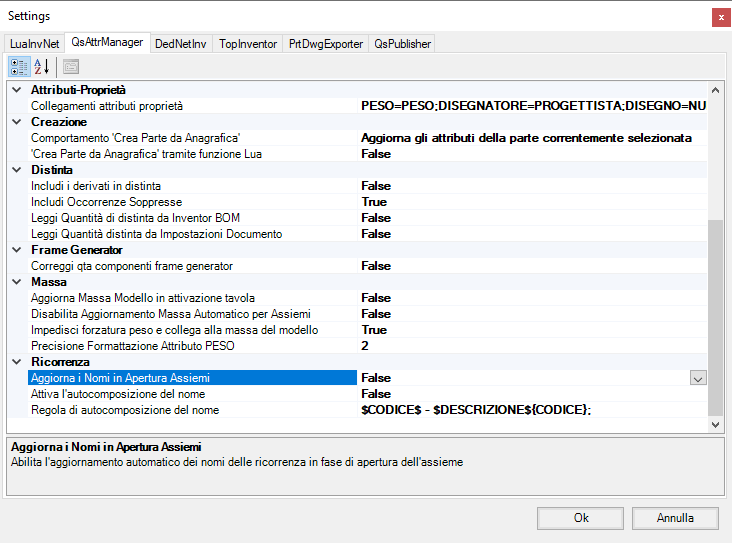The image size is (732, 543).
Task: Switch to Categorized view icon
Action: click(x=19, y=67)
